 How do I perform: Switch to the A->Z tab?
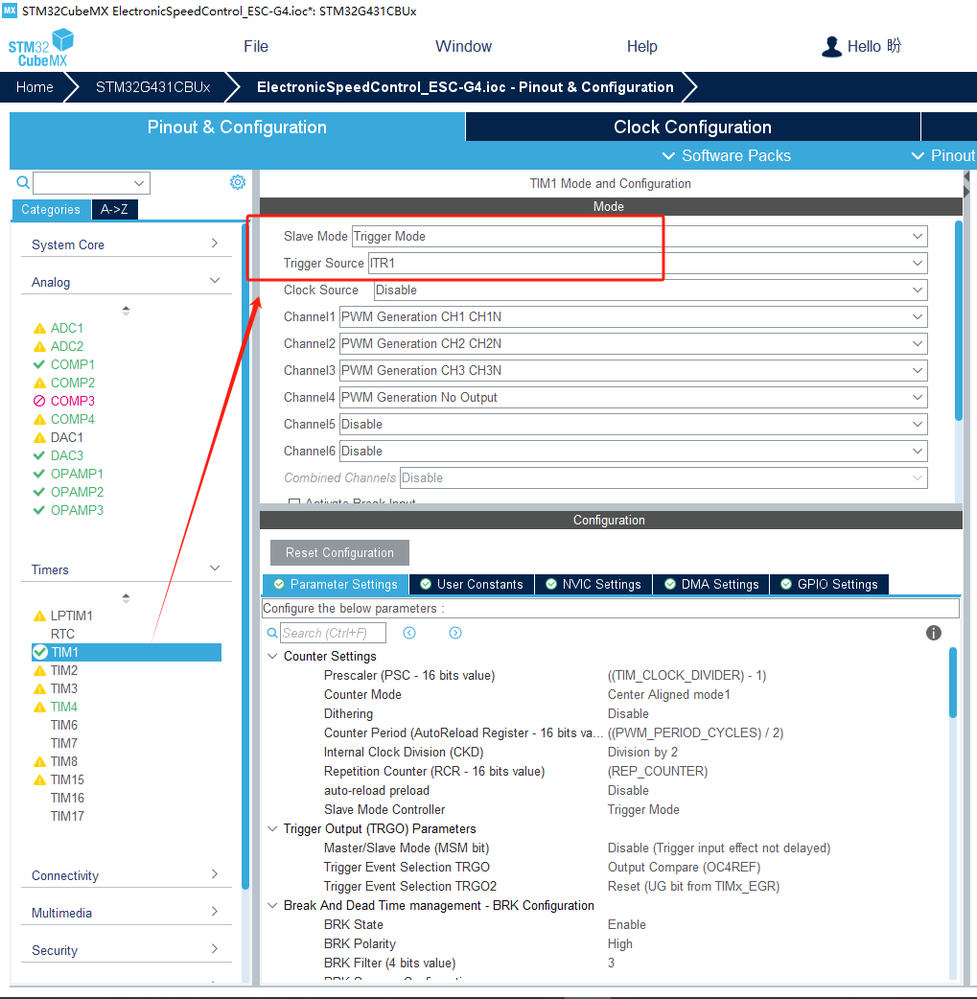coord(114,209)
